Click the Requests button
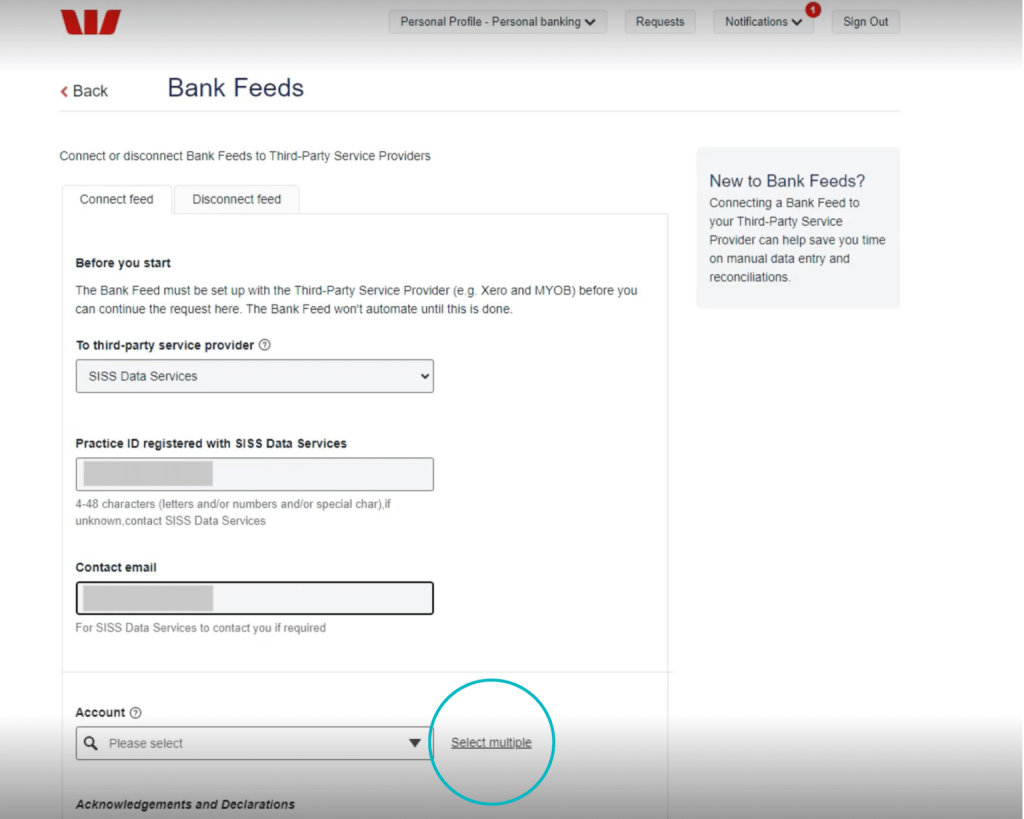The height and width of the screenshot is (819, 1024). 660,22
